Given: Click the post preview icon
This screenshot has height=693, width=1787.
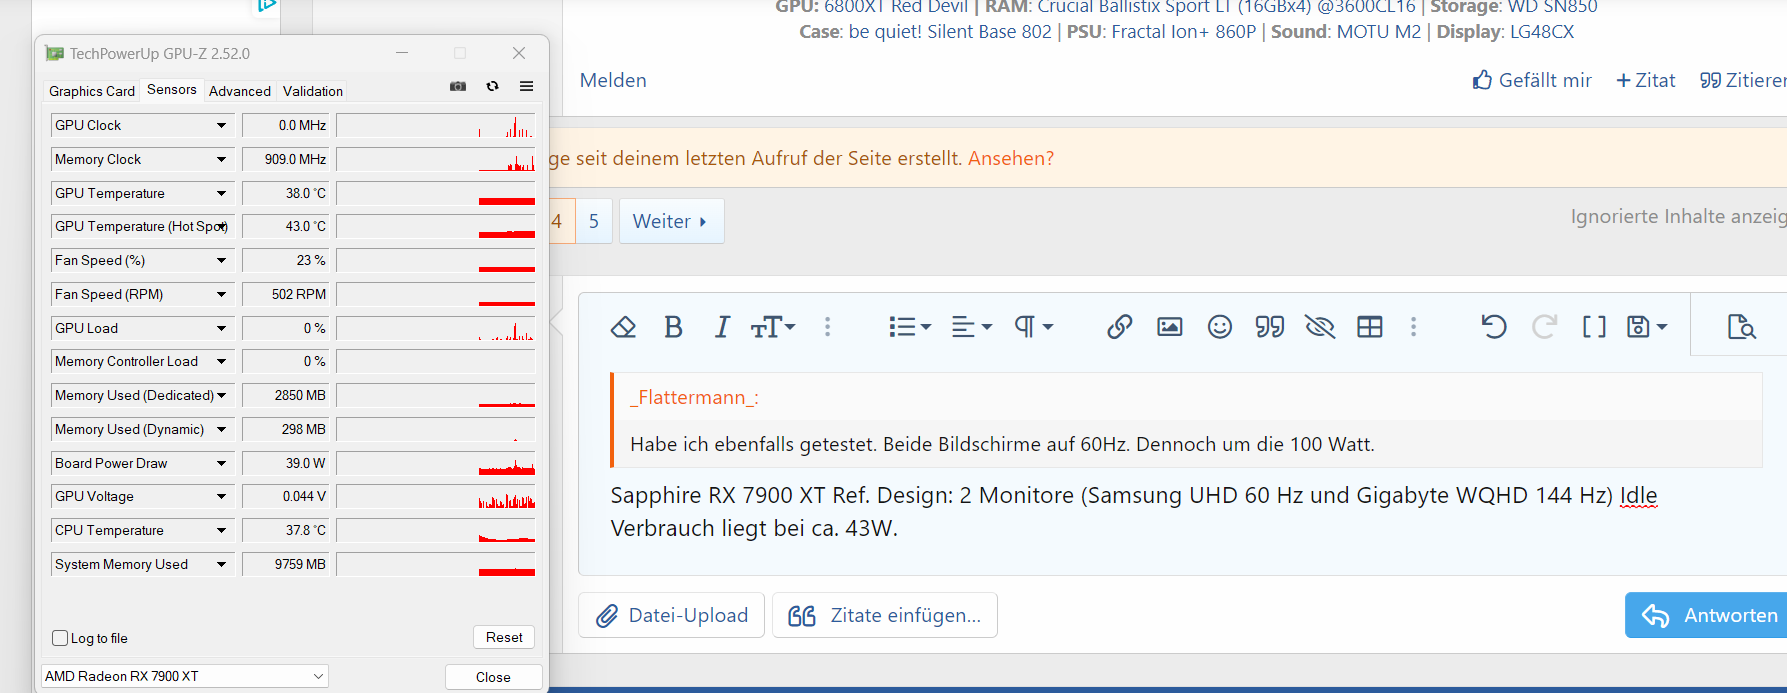Looking at the screenshot, I should point(1741,327).
